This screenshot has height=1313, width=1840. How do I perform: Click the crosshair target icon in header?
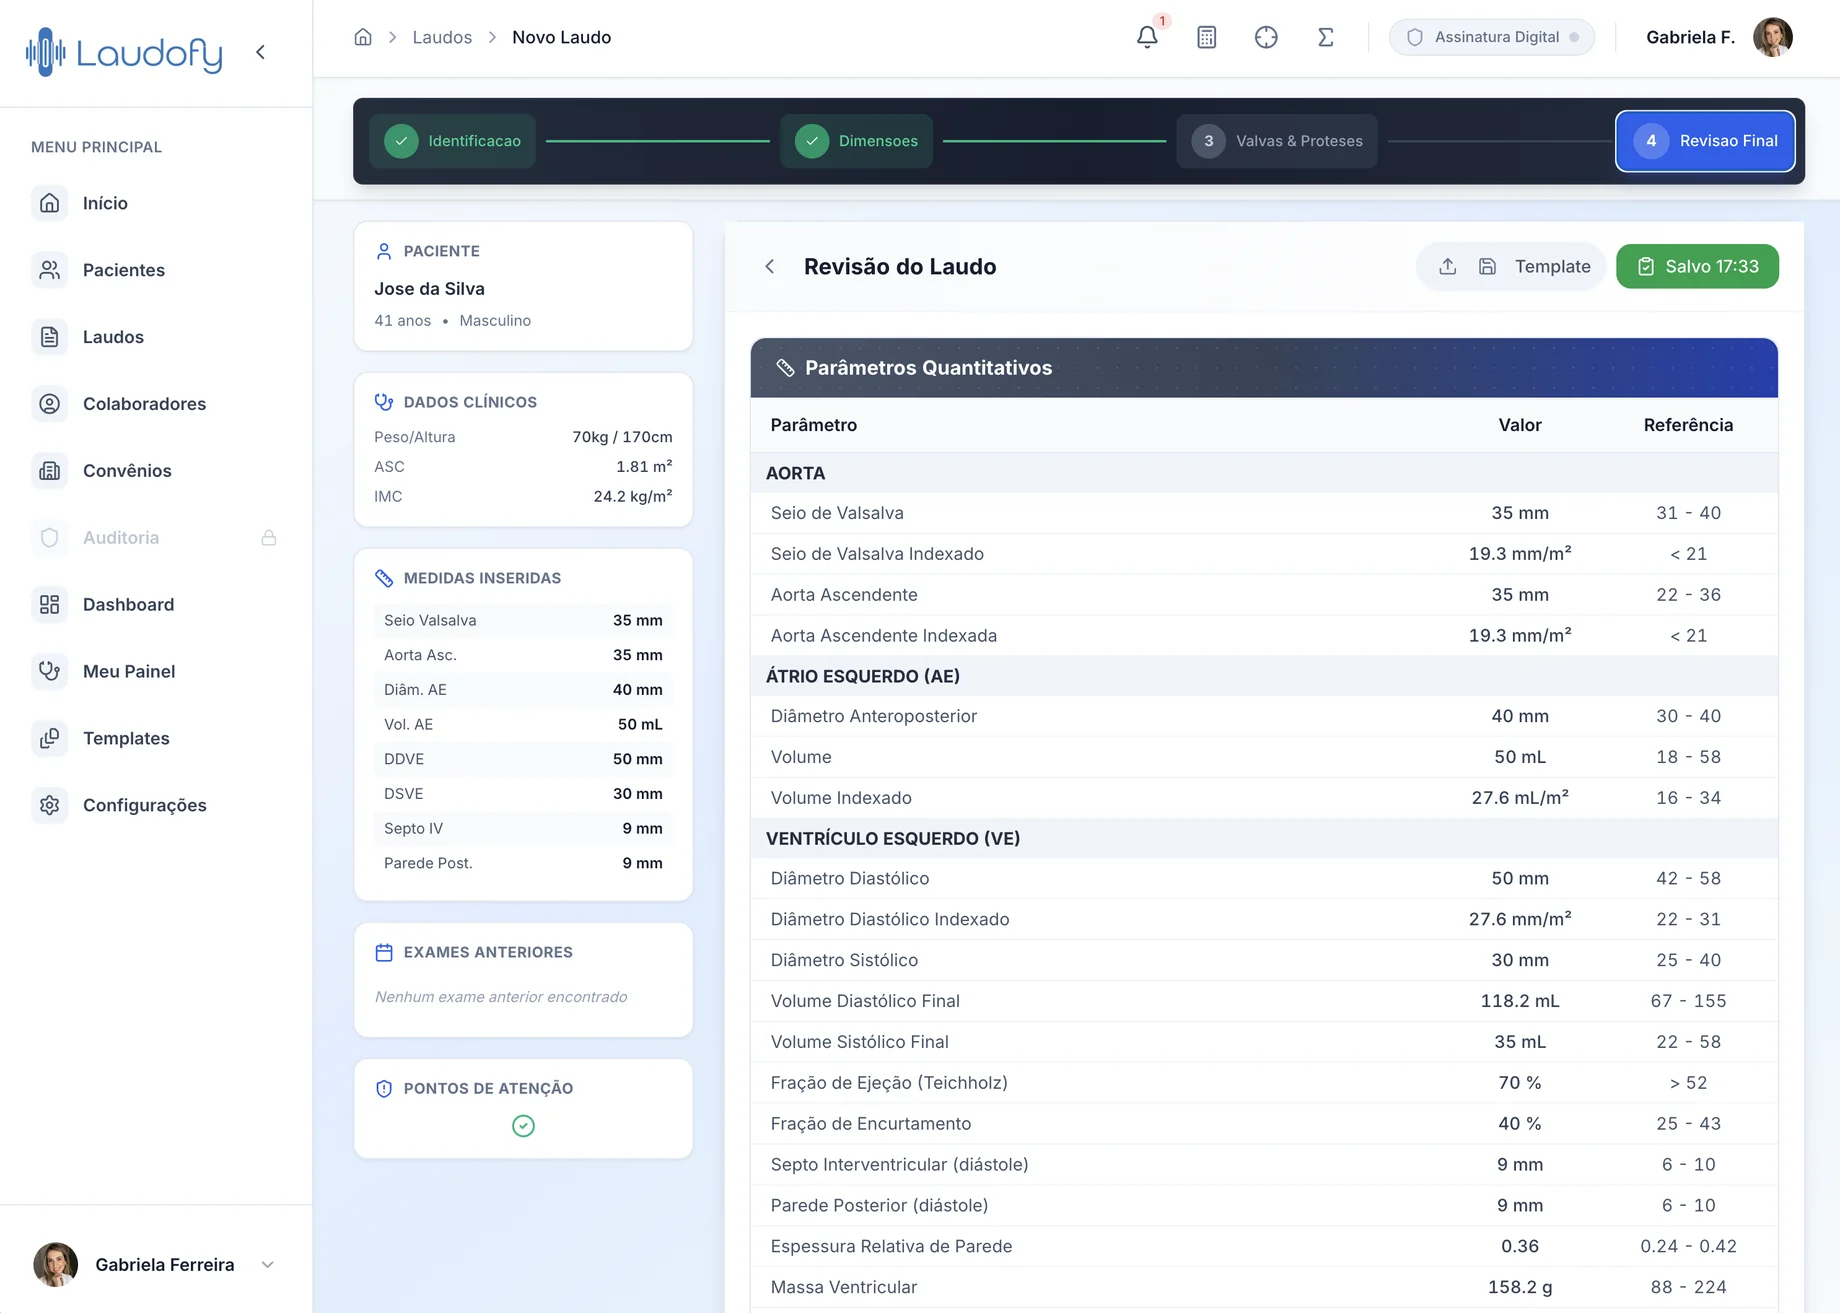pyautogui.click(x=1266, y=37)
